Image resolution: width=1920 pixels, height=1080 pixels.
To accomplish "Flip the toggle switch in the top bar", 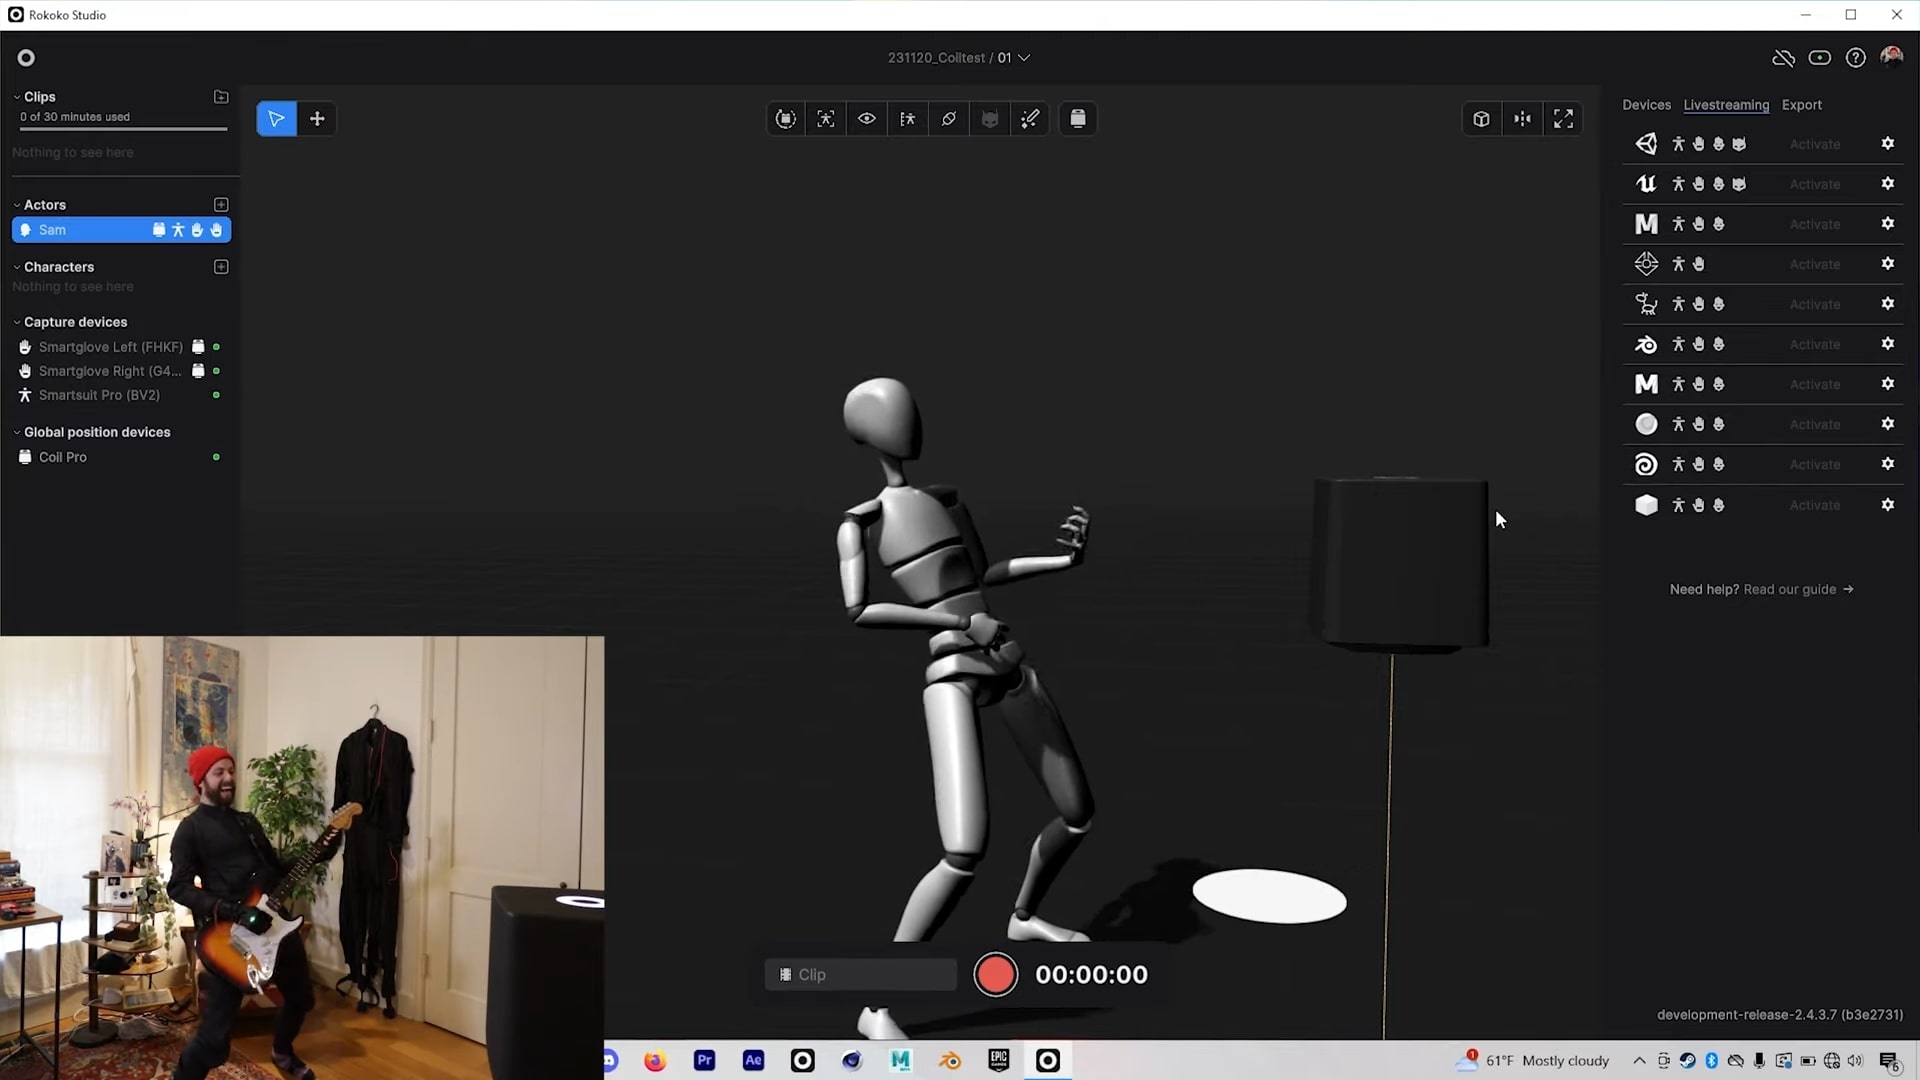I will tap(1820, 58).
